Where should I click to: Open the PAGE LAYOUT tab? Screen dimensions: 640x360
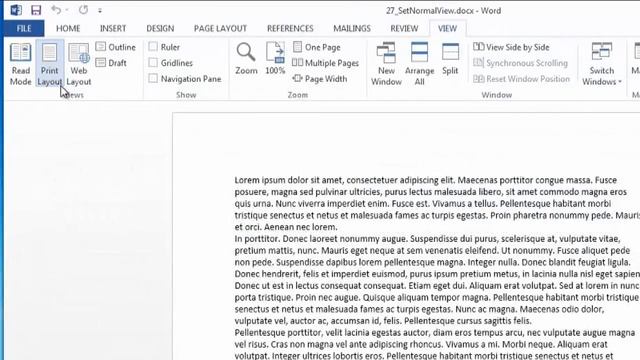point(220,28)
